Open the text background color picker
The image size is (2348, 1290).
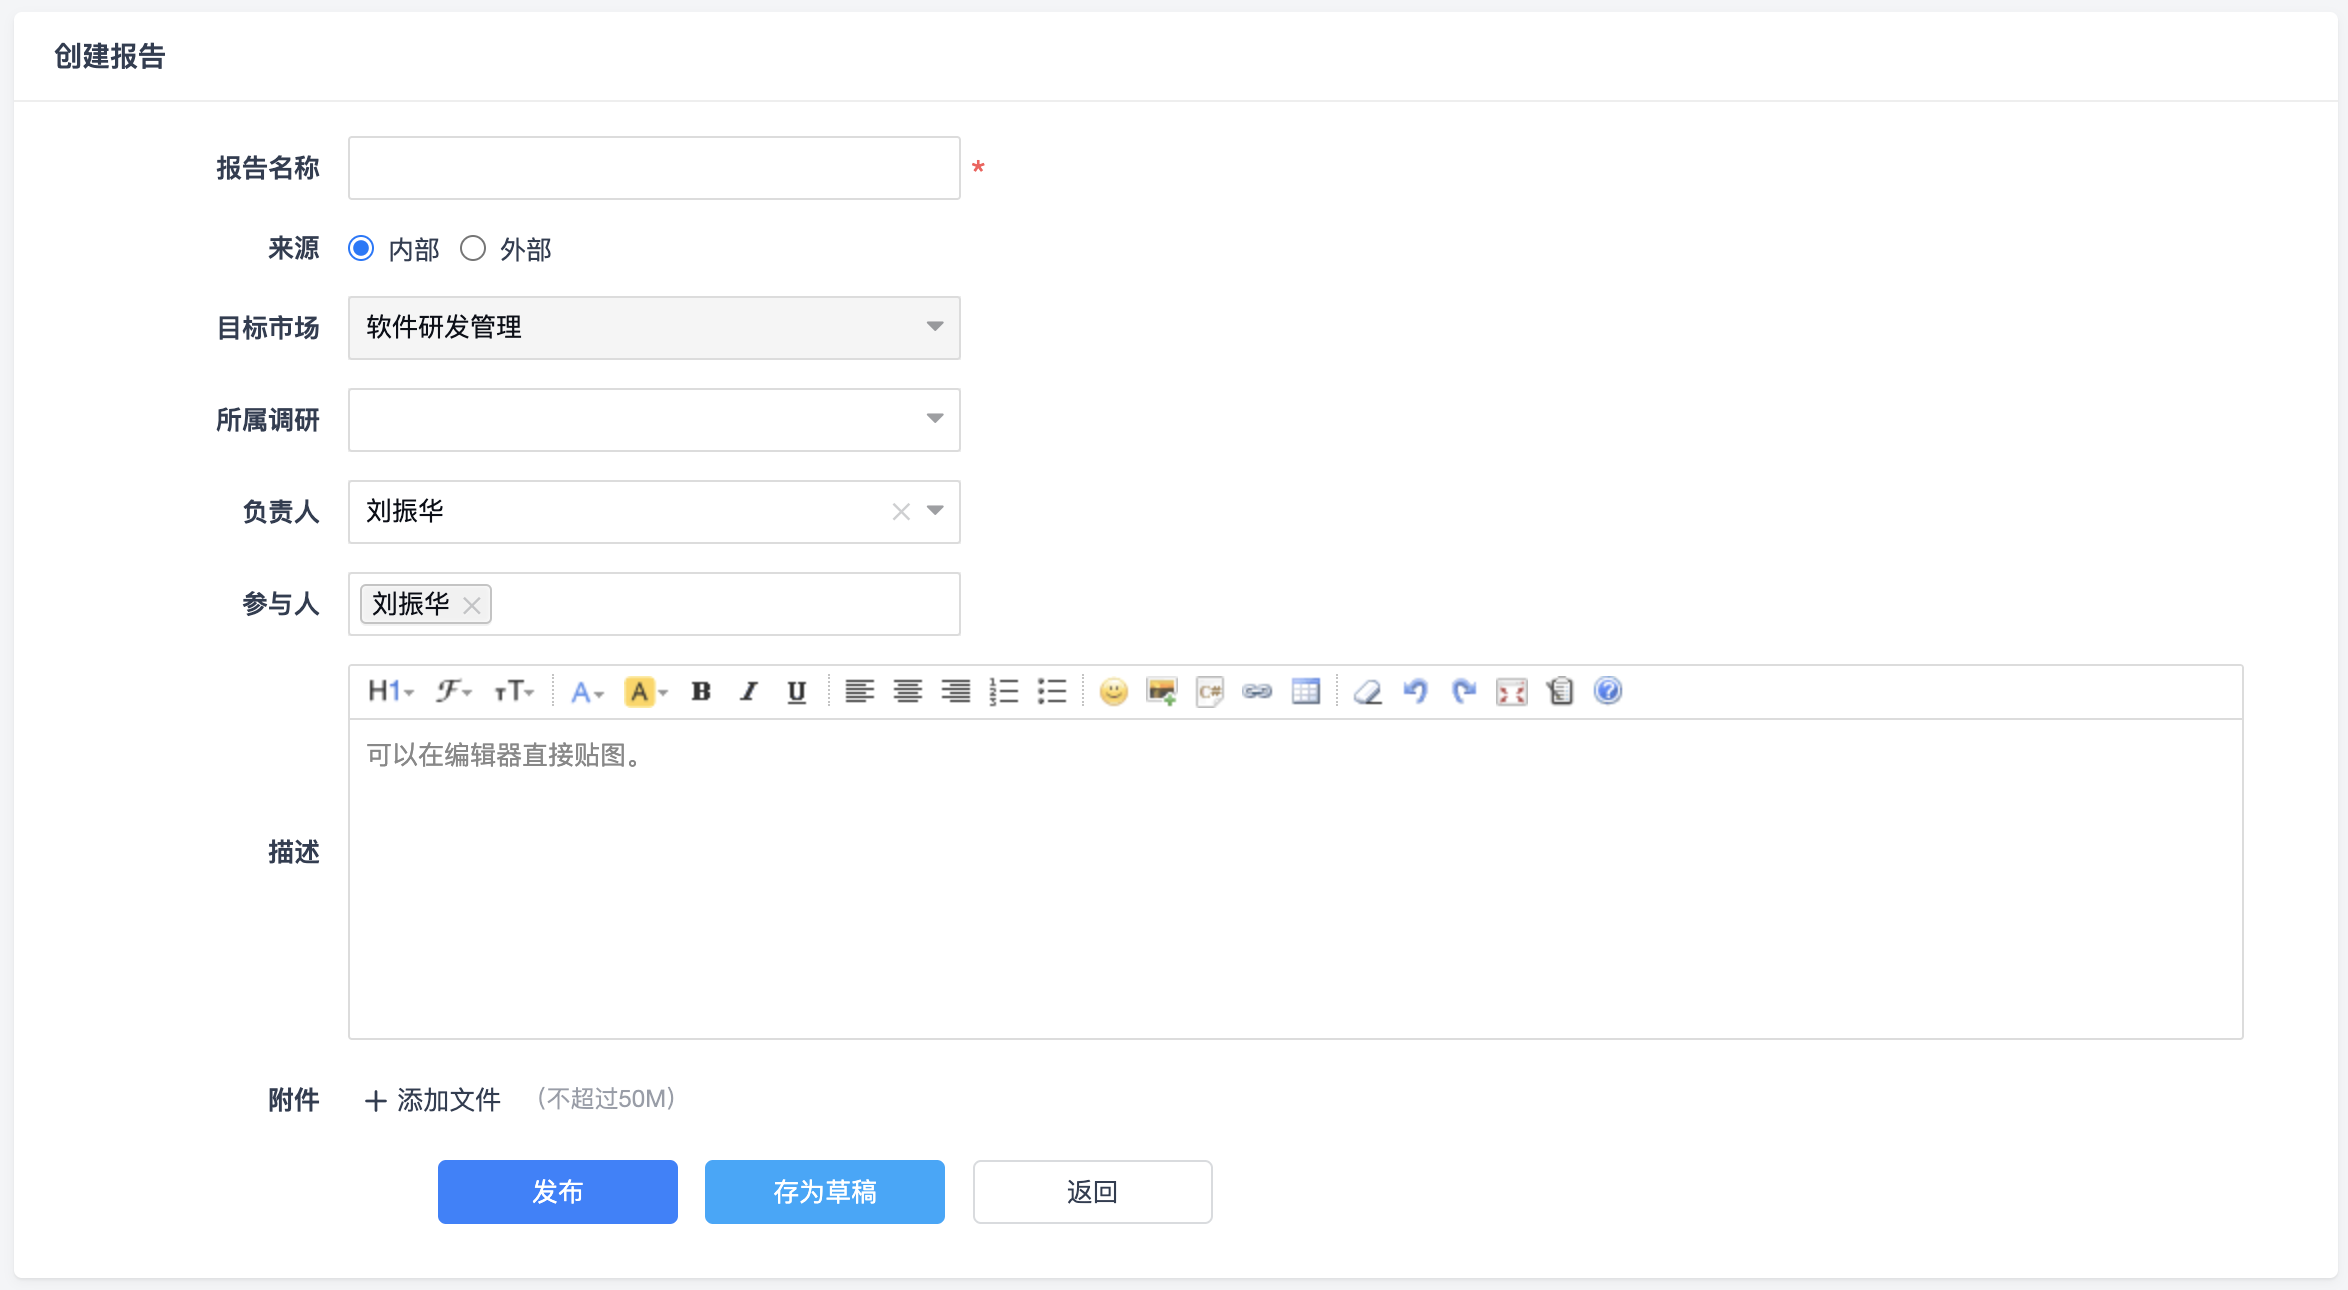pos(645,691)
